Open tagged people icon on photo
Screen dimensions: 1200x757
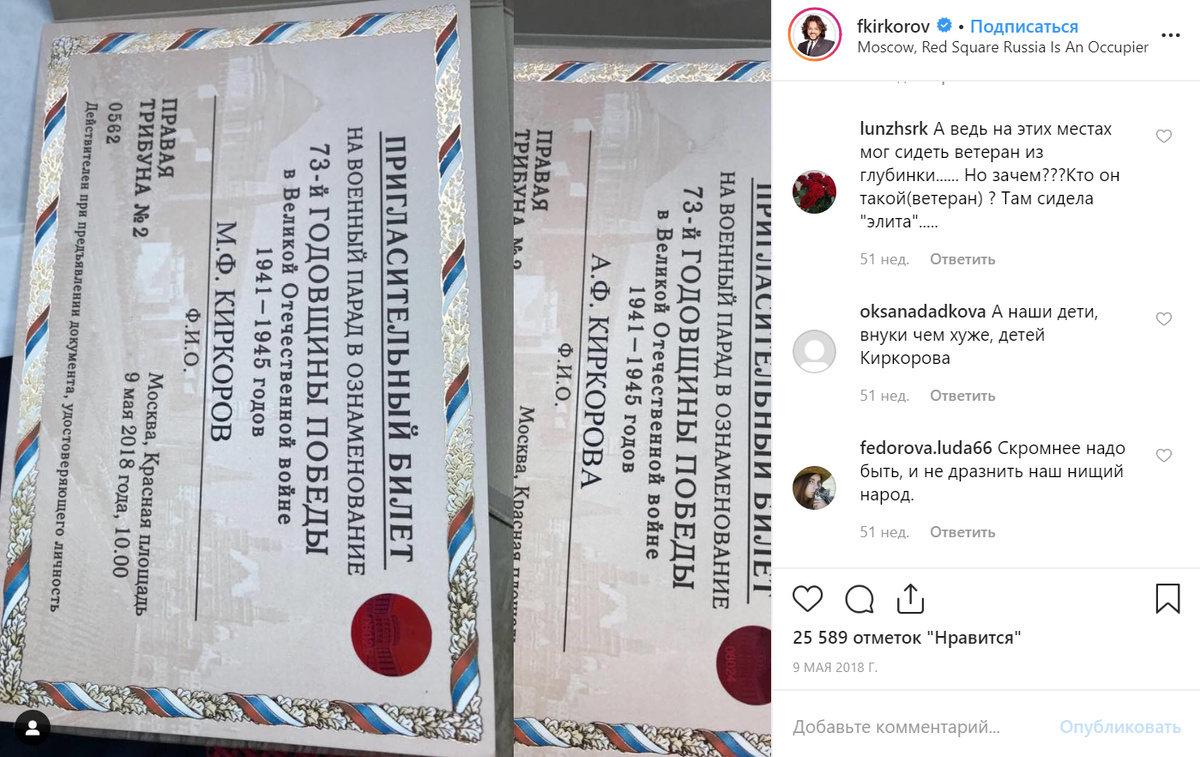35,725
